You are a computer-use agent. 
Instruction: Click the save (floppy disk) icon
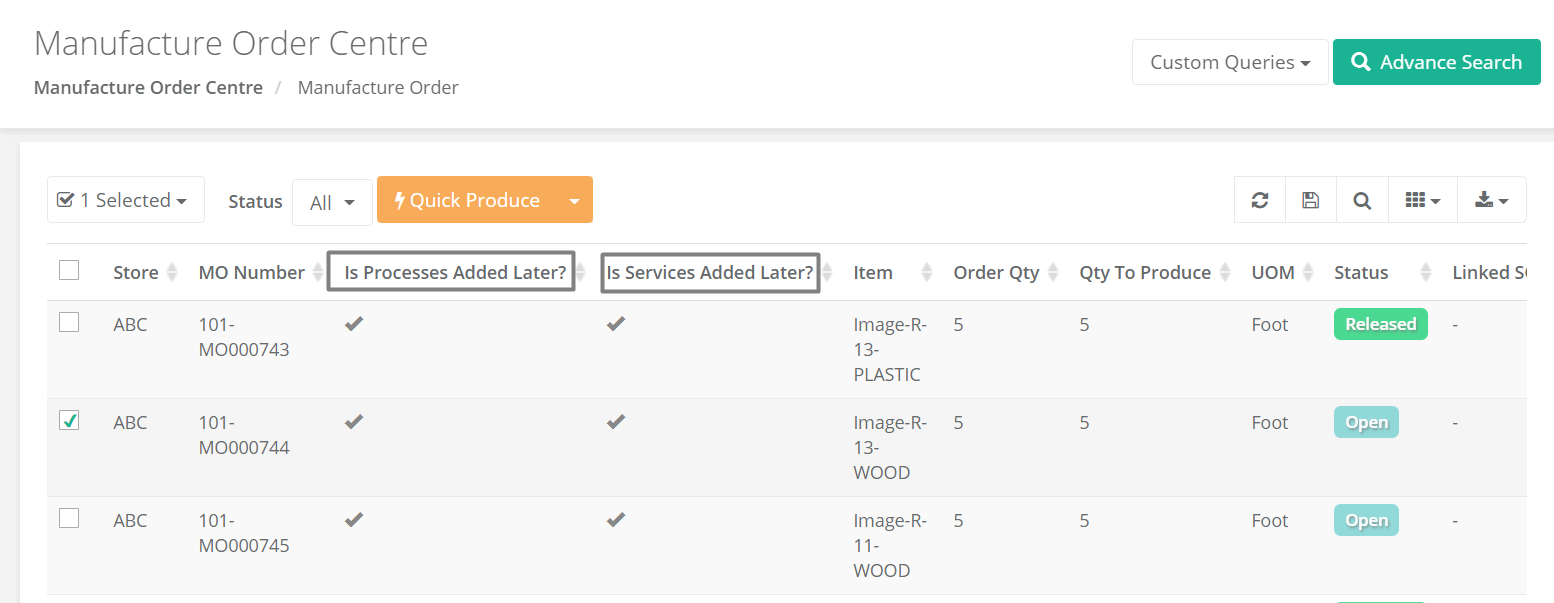pos(1310,200)
